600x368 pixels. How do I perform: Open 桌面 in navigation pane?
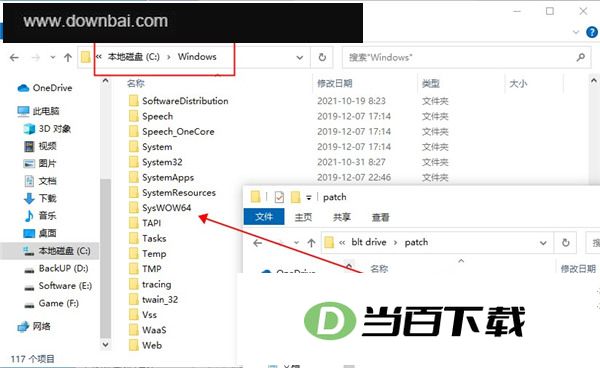(x=40, y=233)
